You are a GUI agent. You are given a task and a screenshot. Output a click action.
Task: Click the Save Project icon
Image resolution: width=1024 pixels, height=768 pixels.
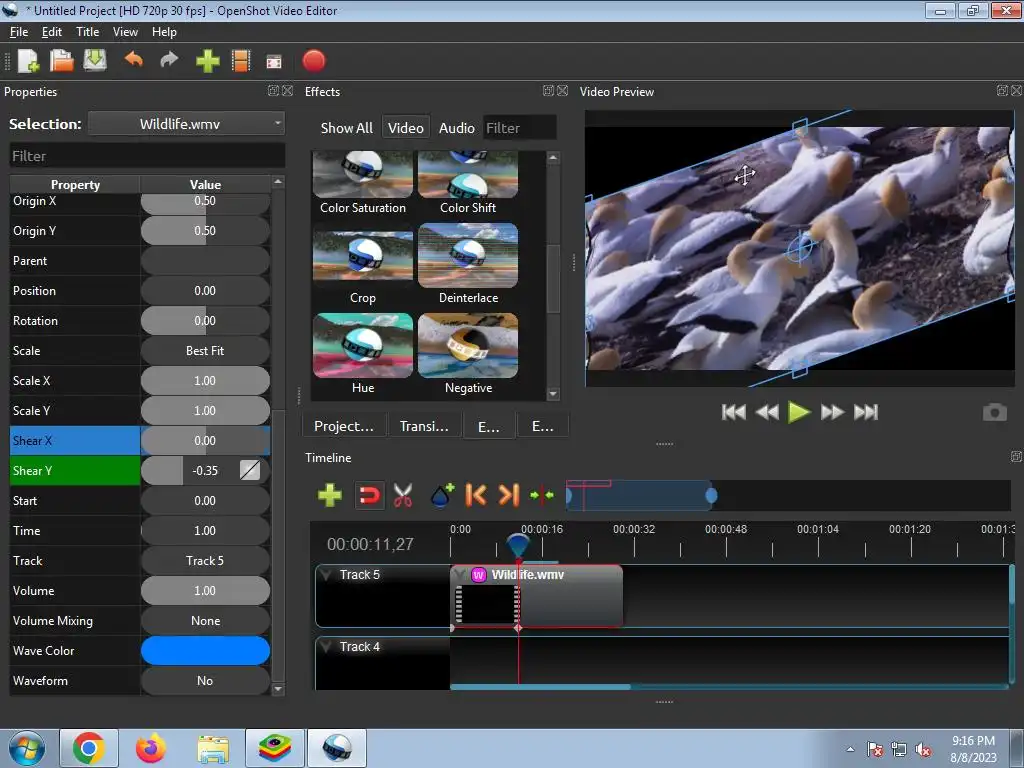pos(95,61)
